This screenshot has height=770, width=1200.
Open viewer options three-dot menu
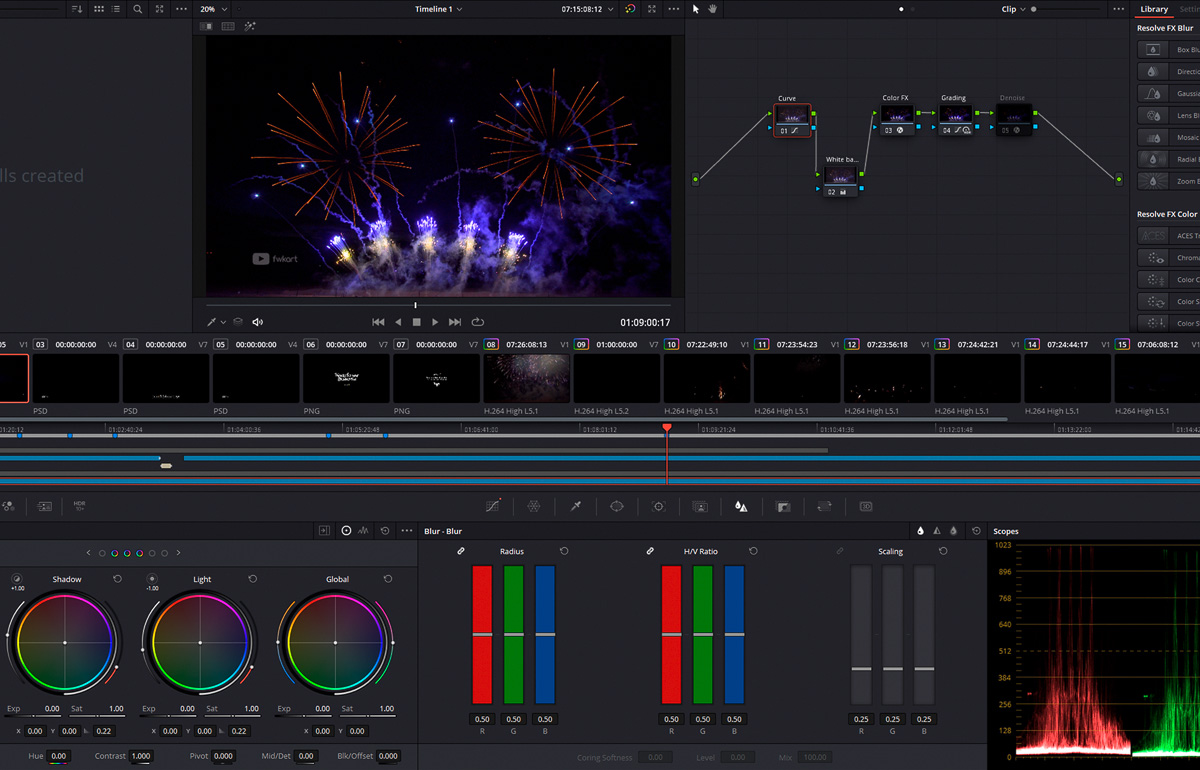click(x=673, y=9)
